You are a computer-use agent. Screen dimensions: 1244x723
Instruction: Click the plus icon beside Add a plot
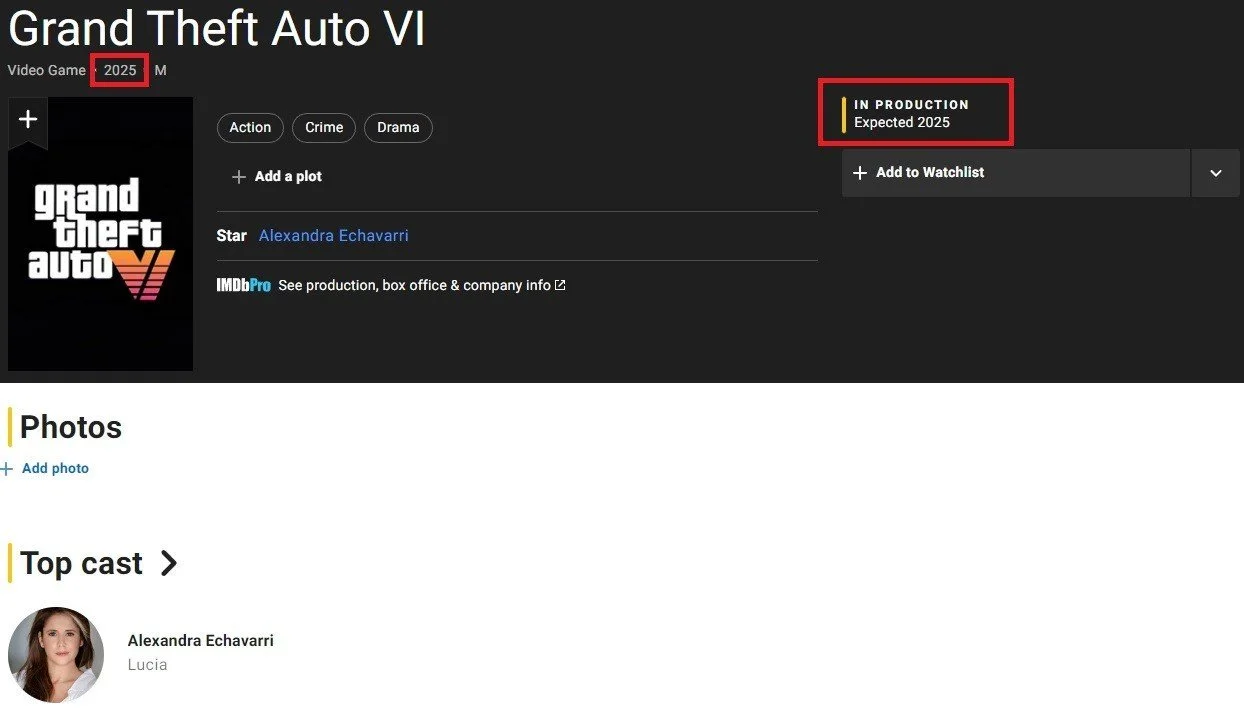[239, 177]
